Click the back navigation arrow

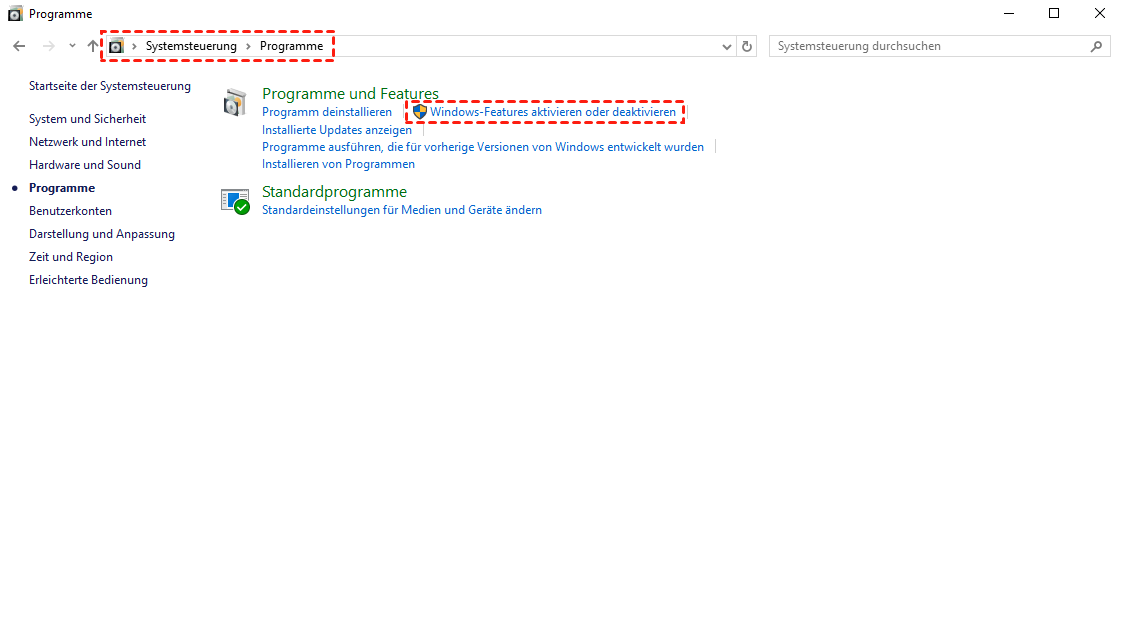click(19, 46)
